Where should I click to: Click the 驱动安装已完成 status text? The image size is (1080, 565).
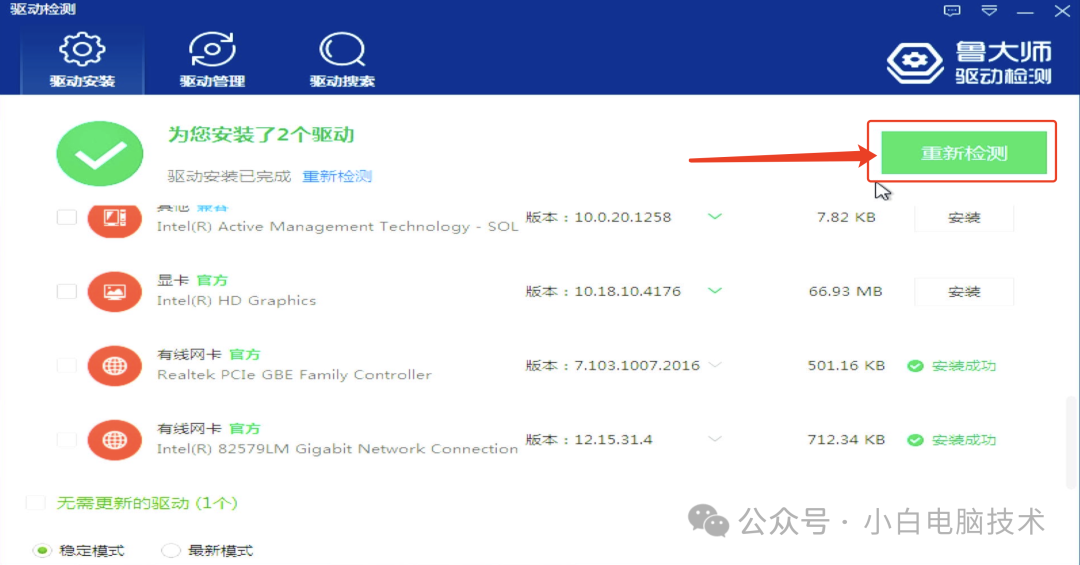[229, 176]
